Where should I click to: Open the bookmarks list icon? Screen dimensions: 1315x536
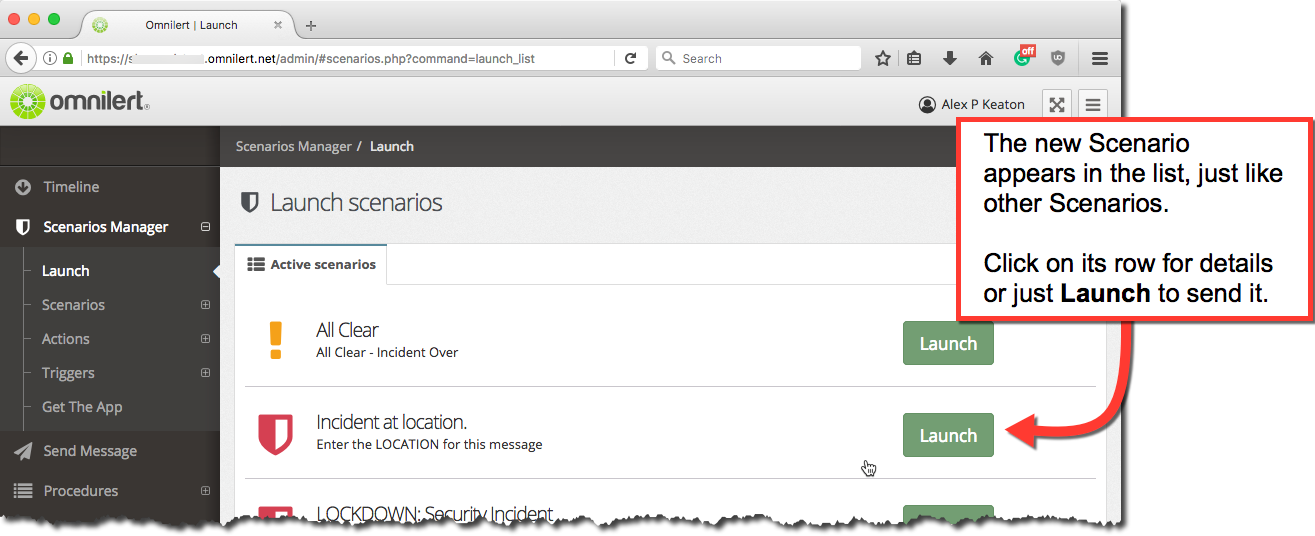pos(914,58)
